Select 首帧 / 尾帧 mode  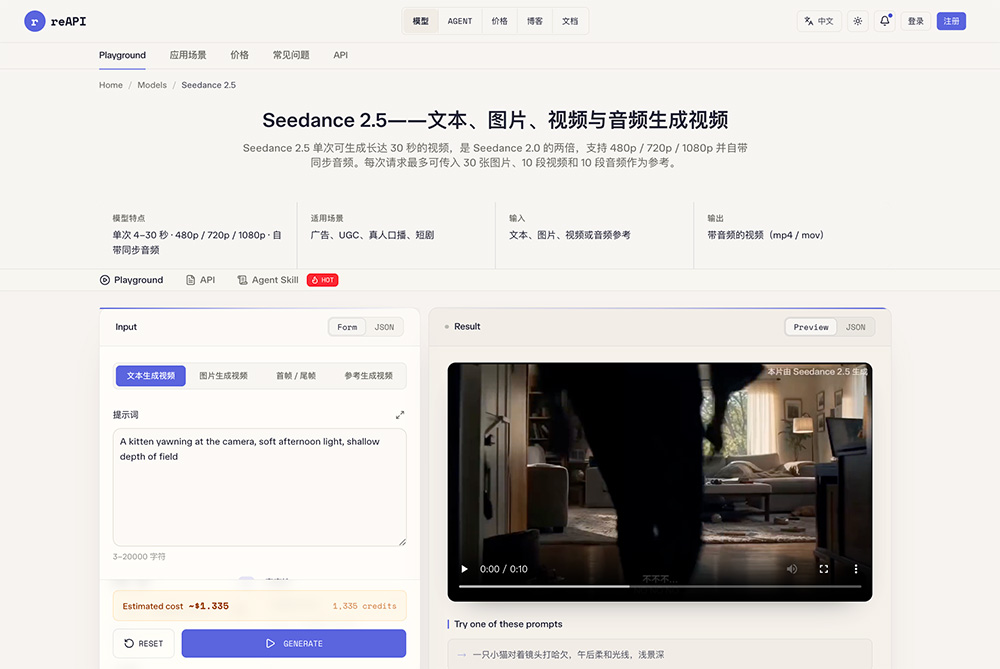296,376
